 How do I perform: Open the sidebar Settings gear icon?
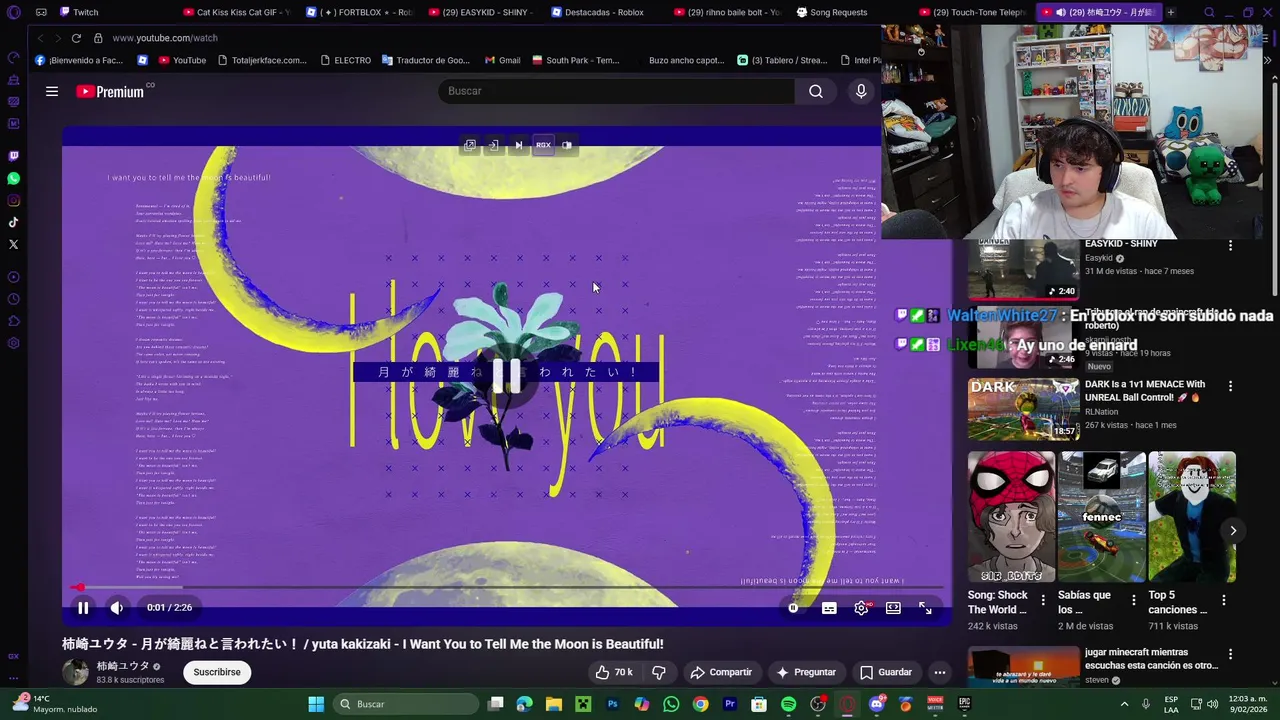13,343
